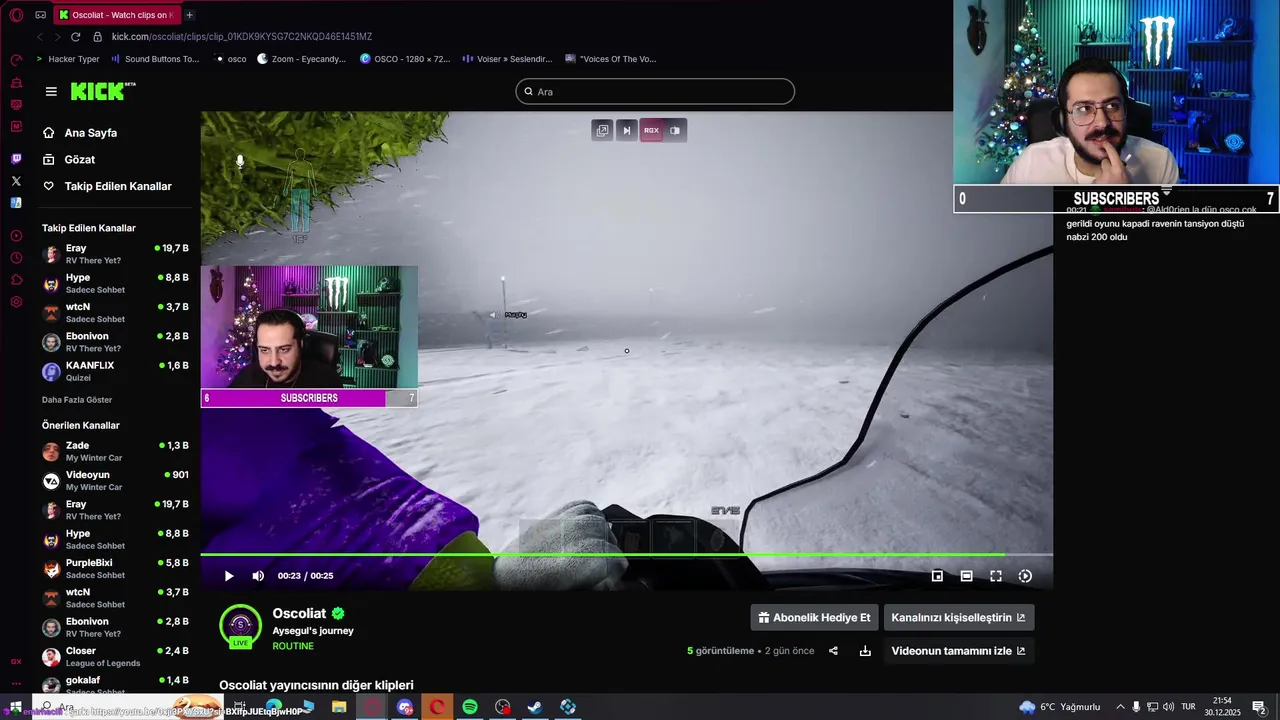Open Spotify from the taskbar
Screen dimensions: 1280x720
(x=470, y=707)
